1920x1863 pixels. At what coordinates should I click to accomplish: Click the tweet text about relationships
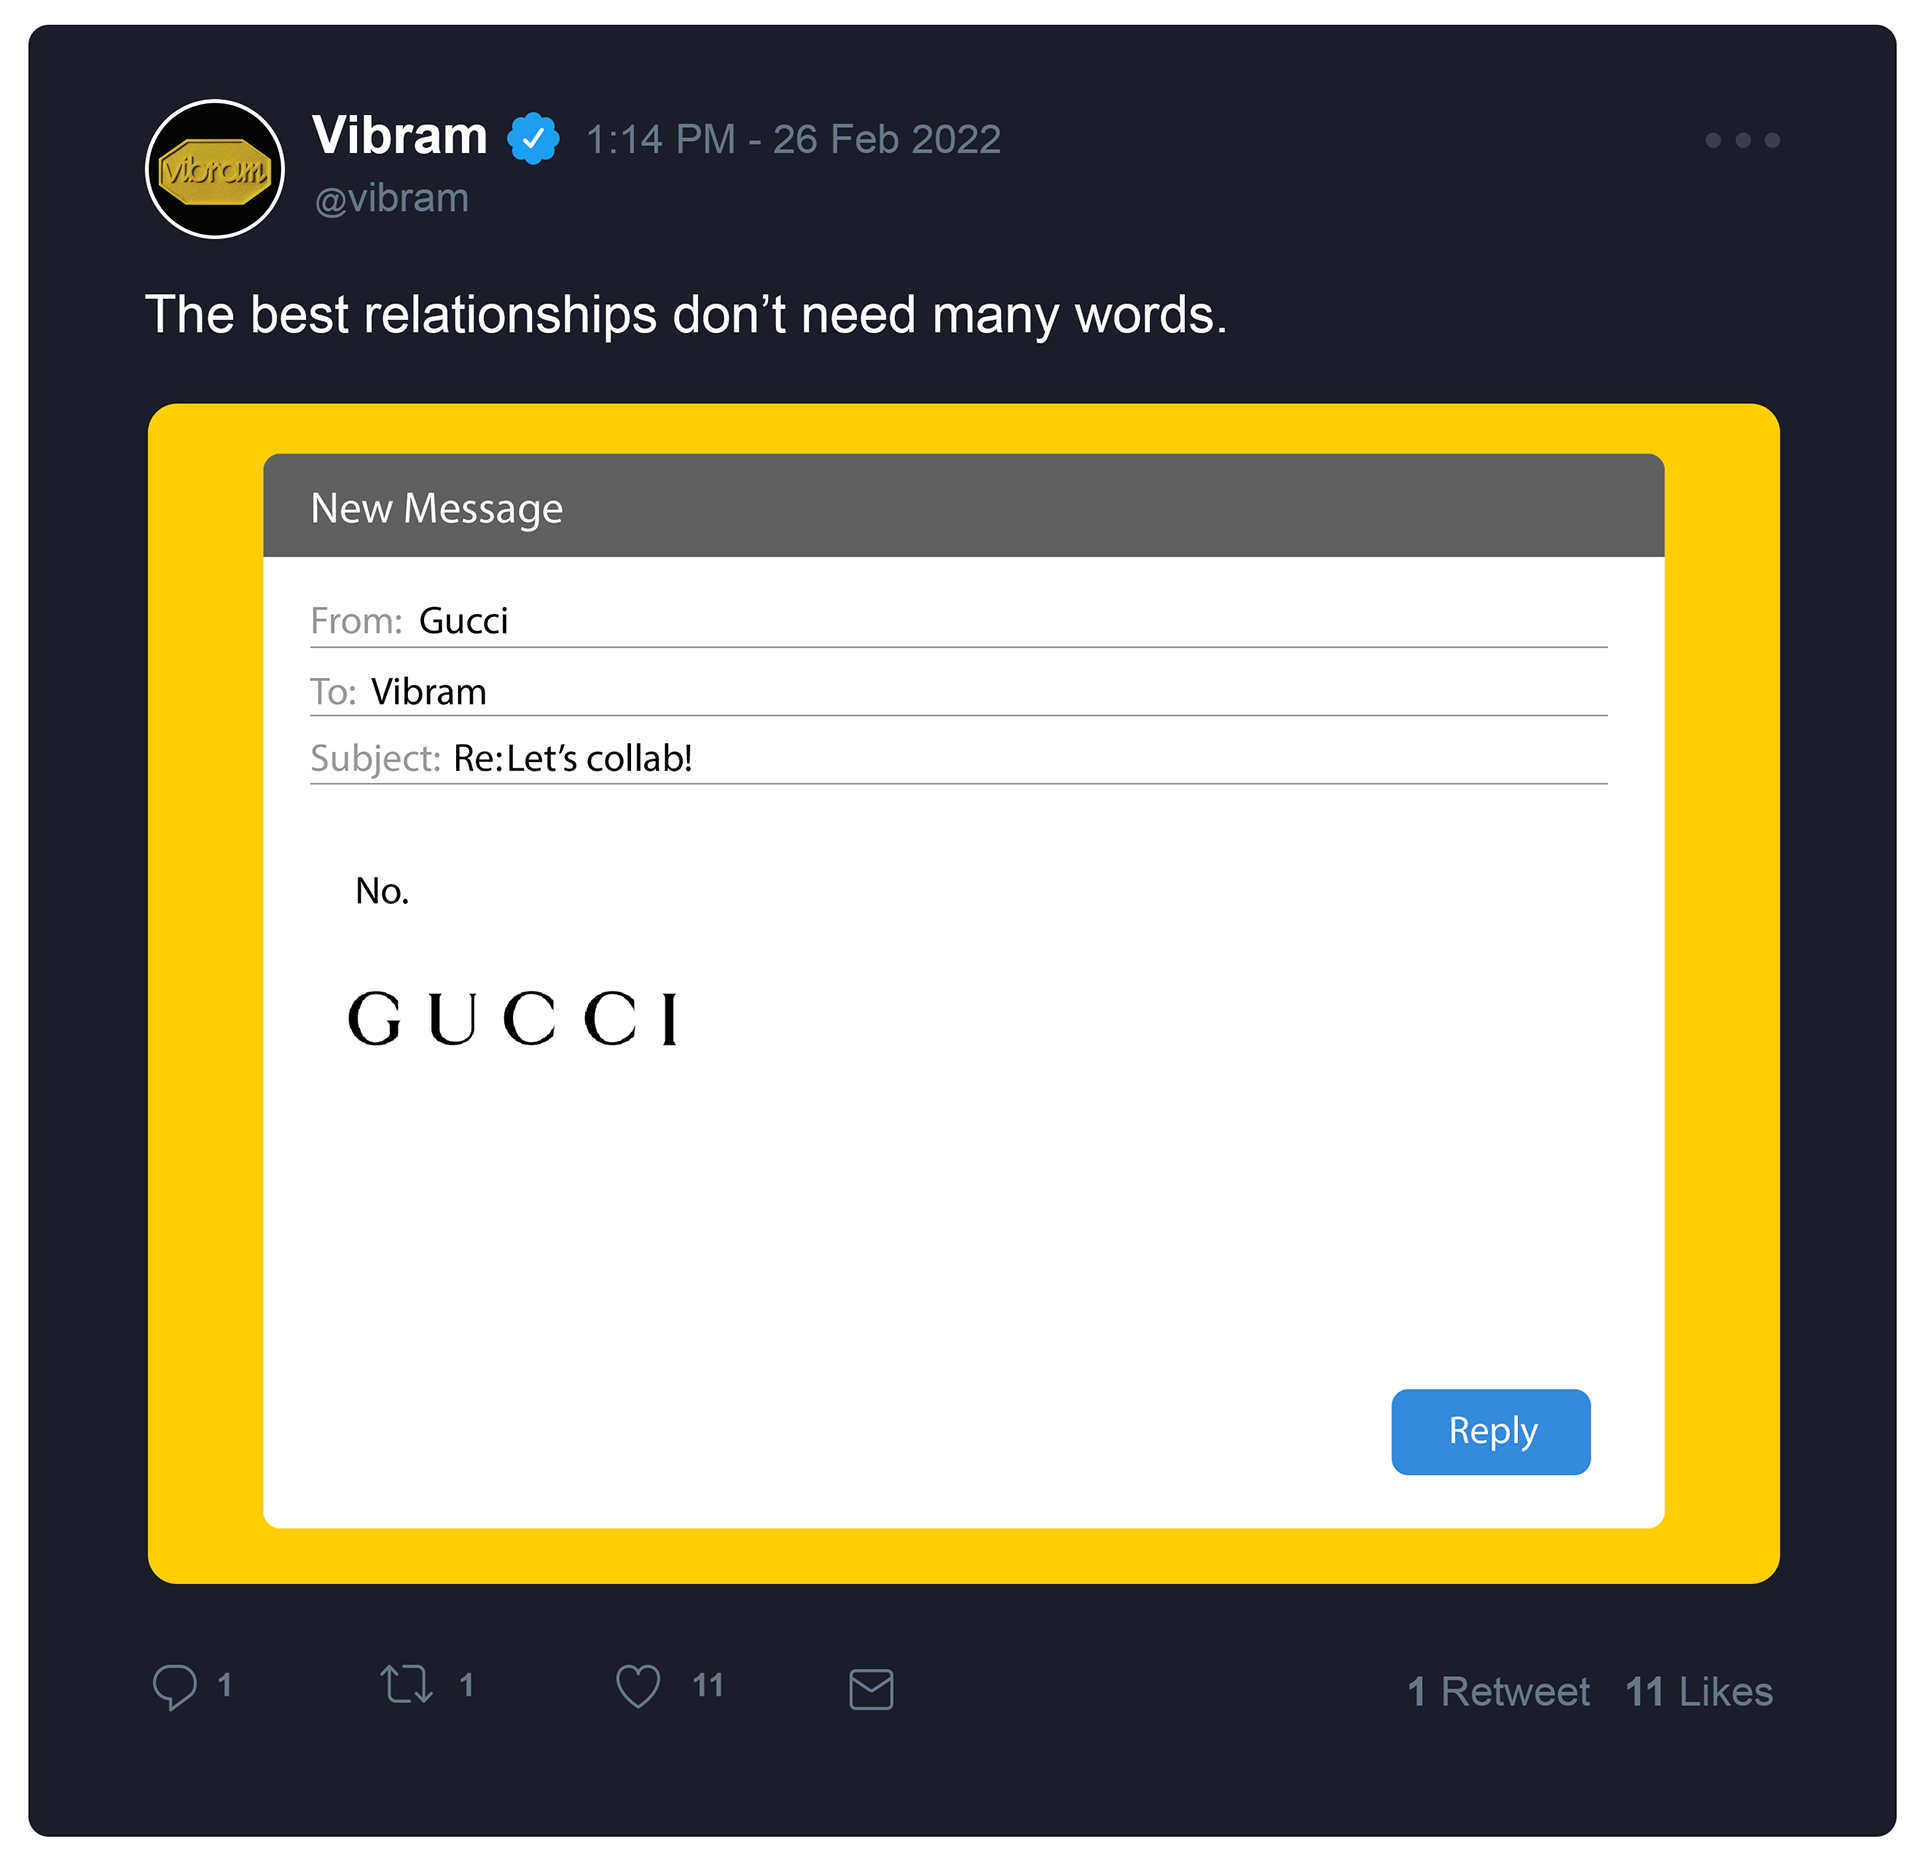[686, 315]
